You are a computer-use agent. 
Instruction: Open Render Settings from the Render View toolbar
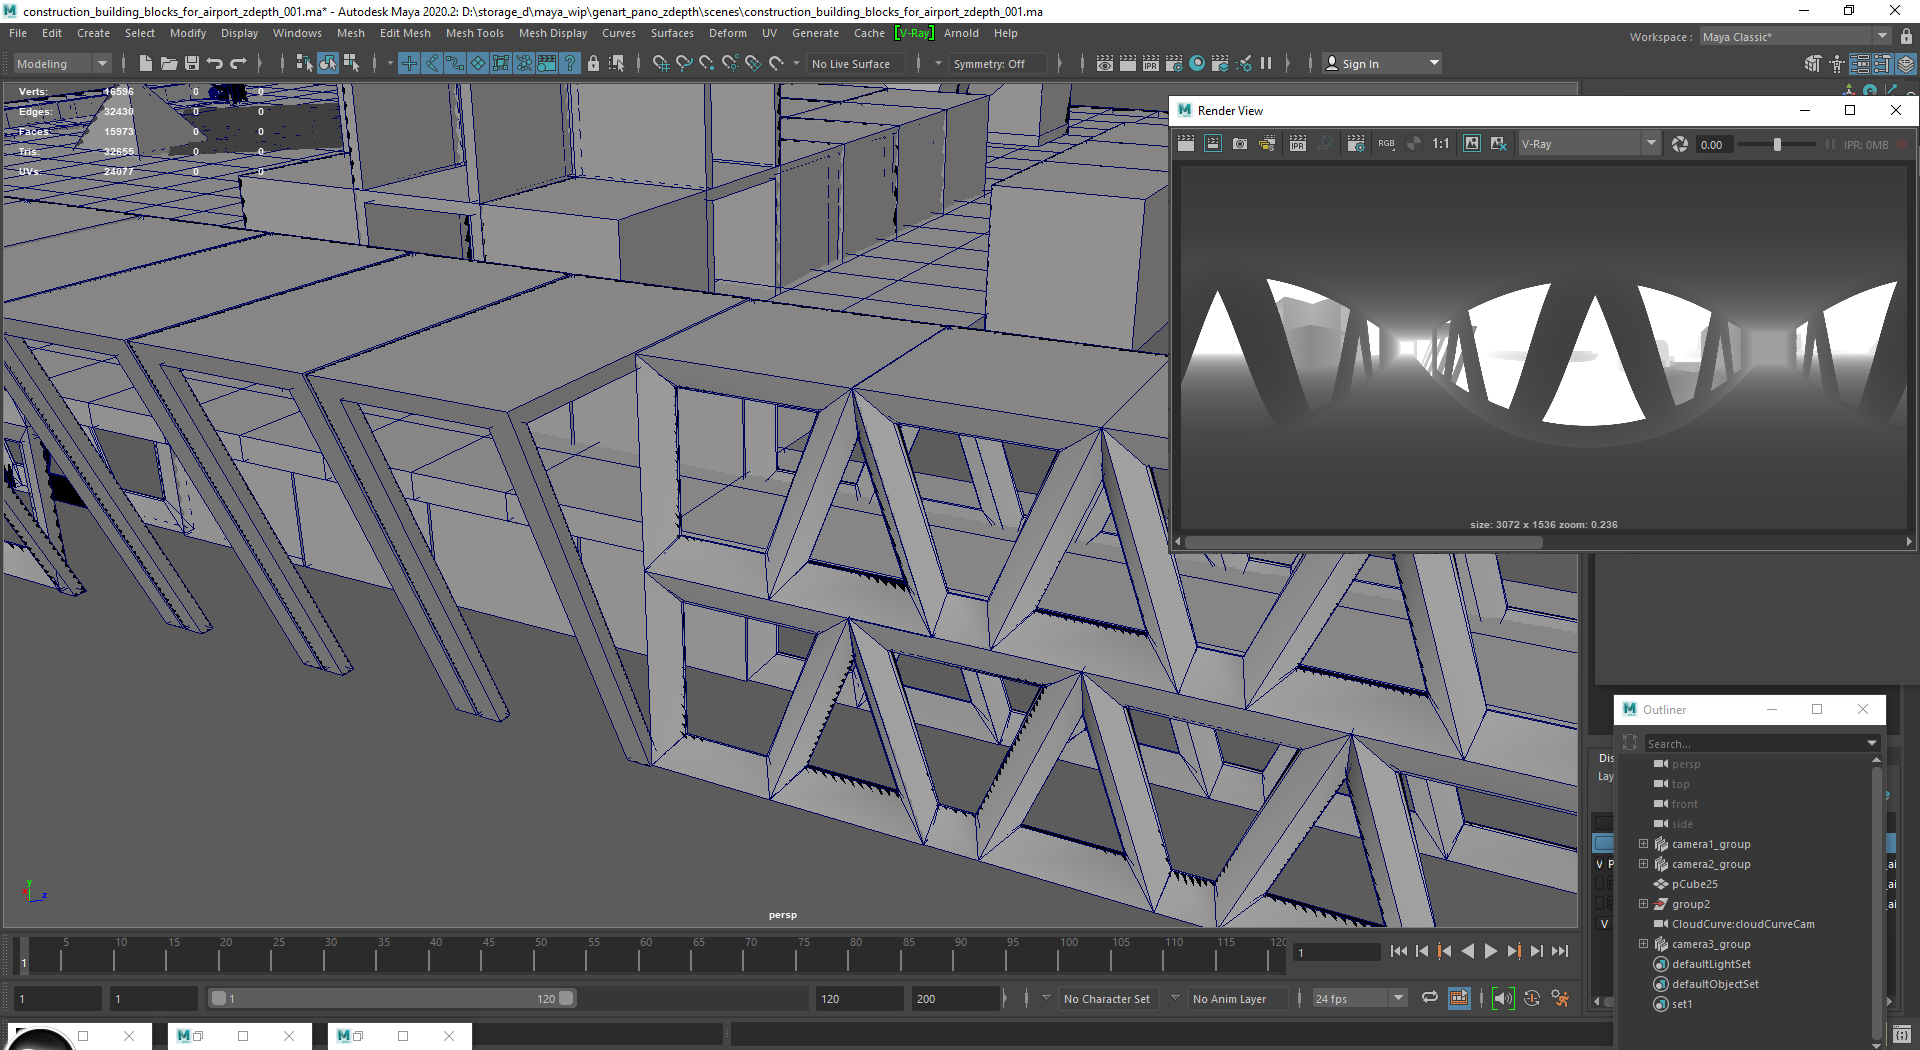tap(1356, 145)
